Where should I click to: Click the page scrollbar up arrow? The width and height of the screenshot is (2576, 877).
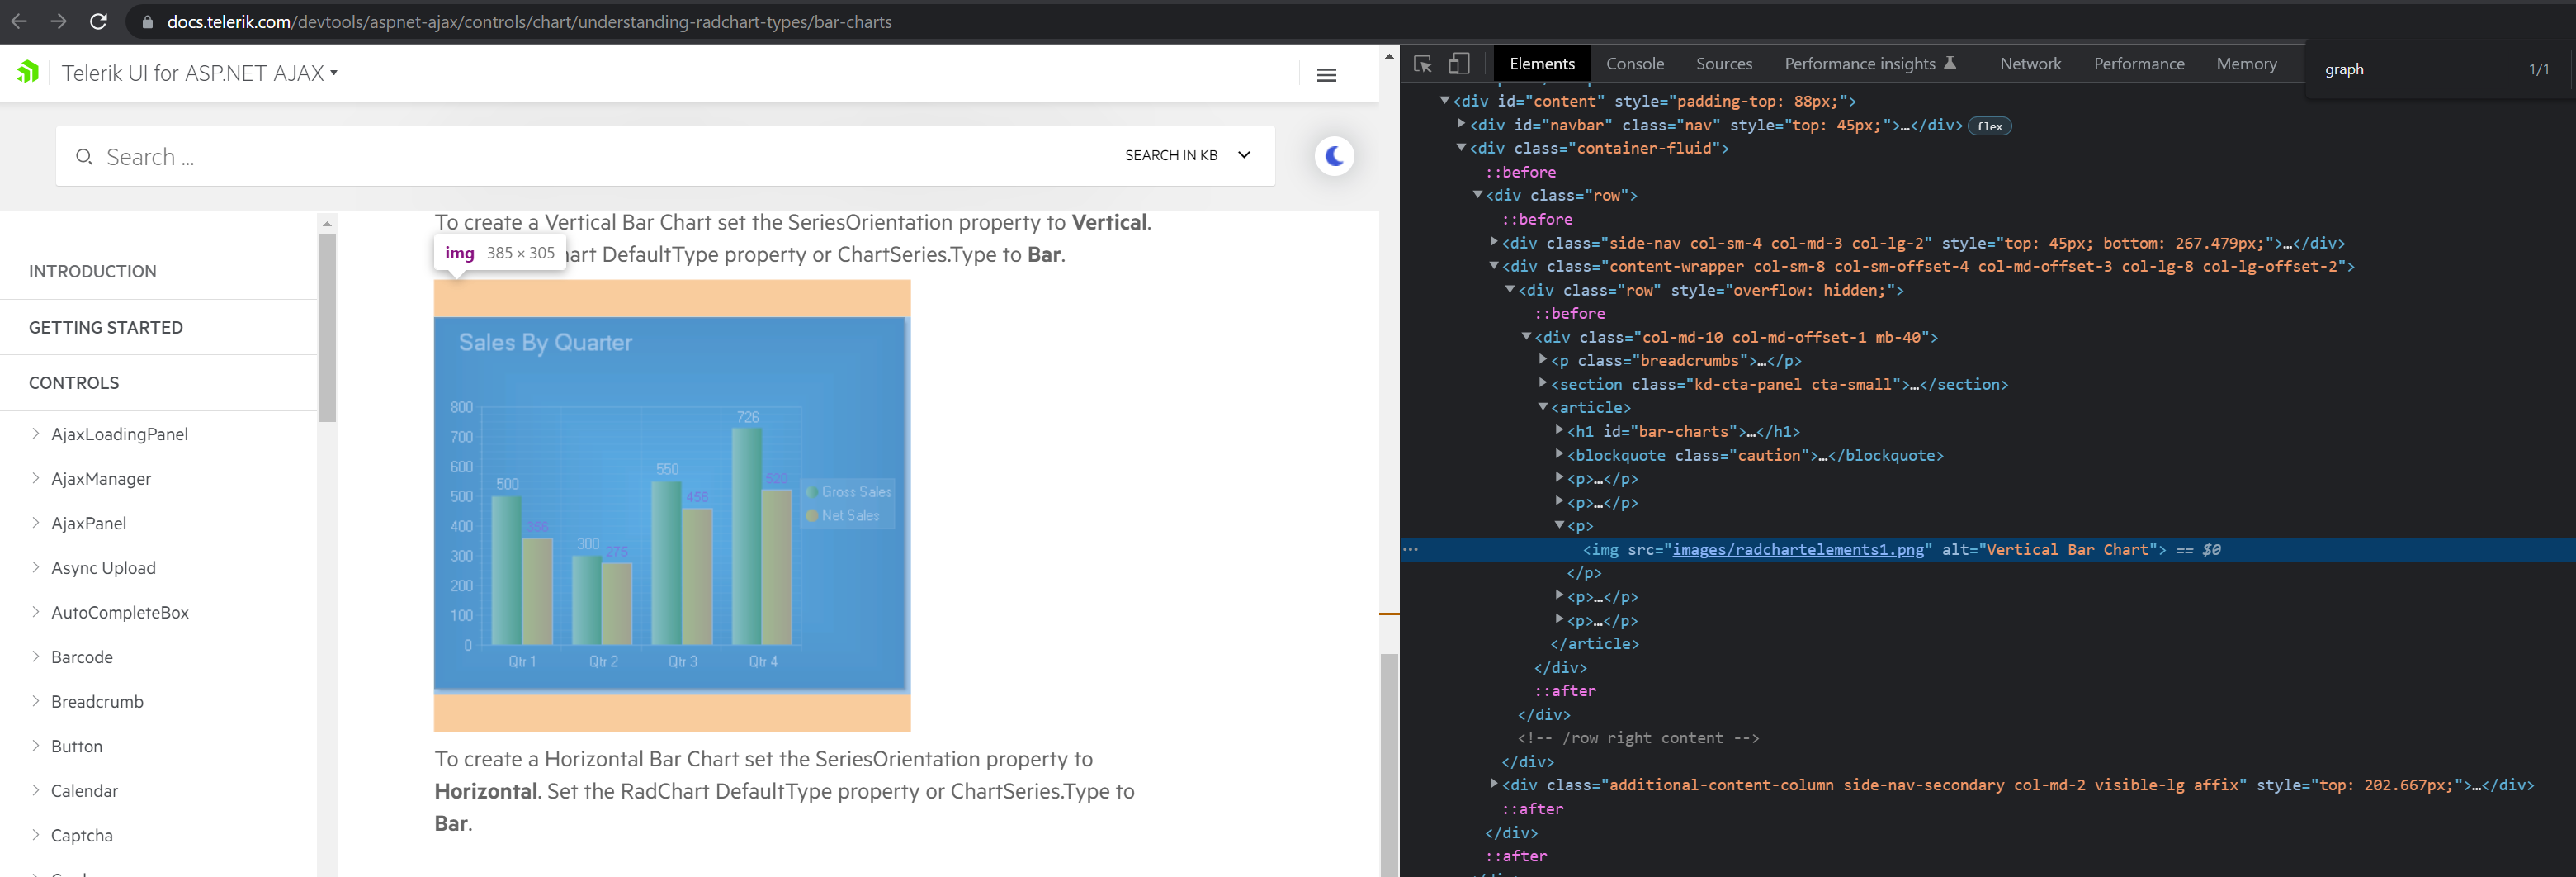click(x=1389, y=56)
